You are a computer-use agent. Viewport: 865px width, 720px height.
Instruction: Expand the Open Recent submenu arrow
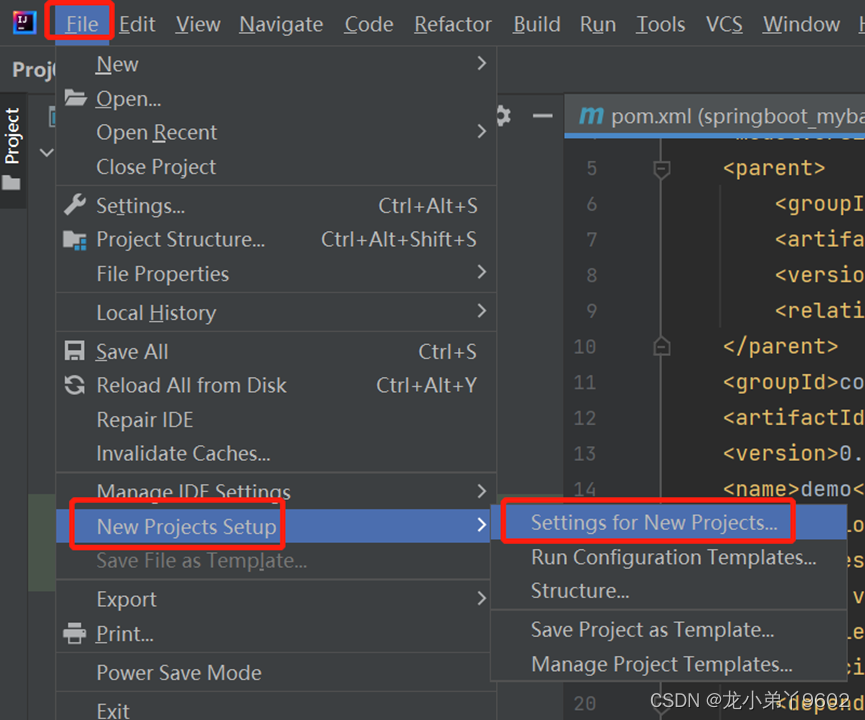tap(482, 131)
